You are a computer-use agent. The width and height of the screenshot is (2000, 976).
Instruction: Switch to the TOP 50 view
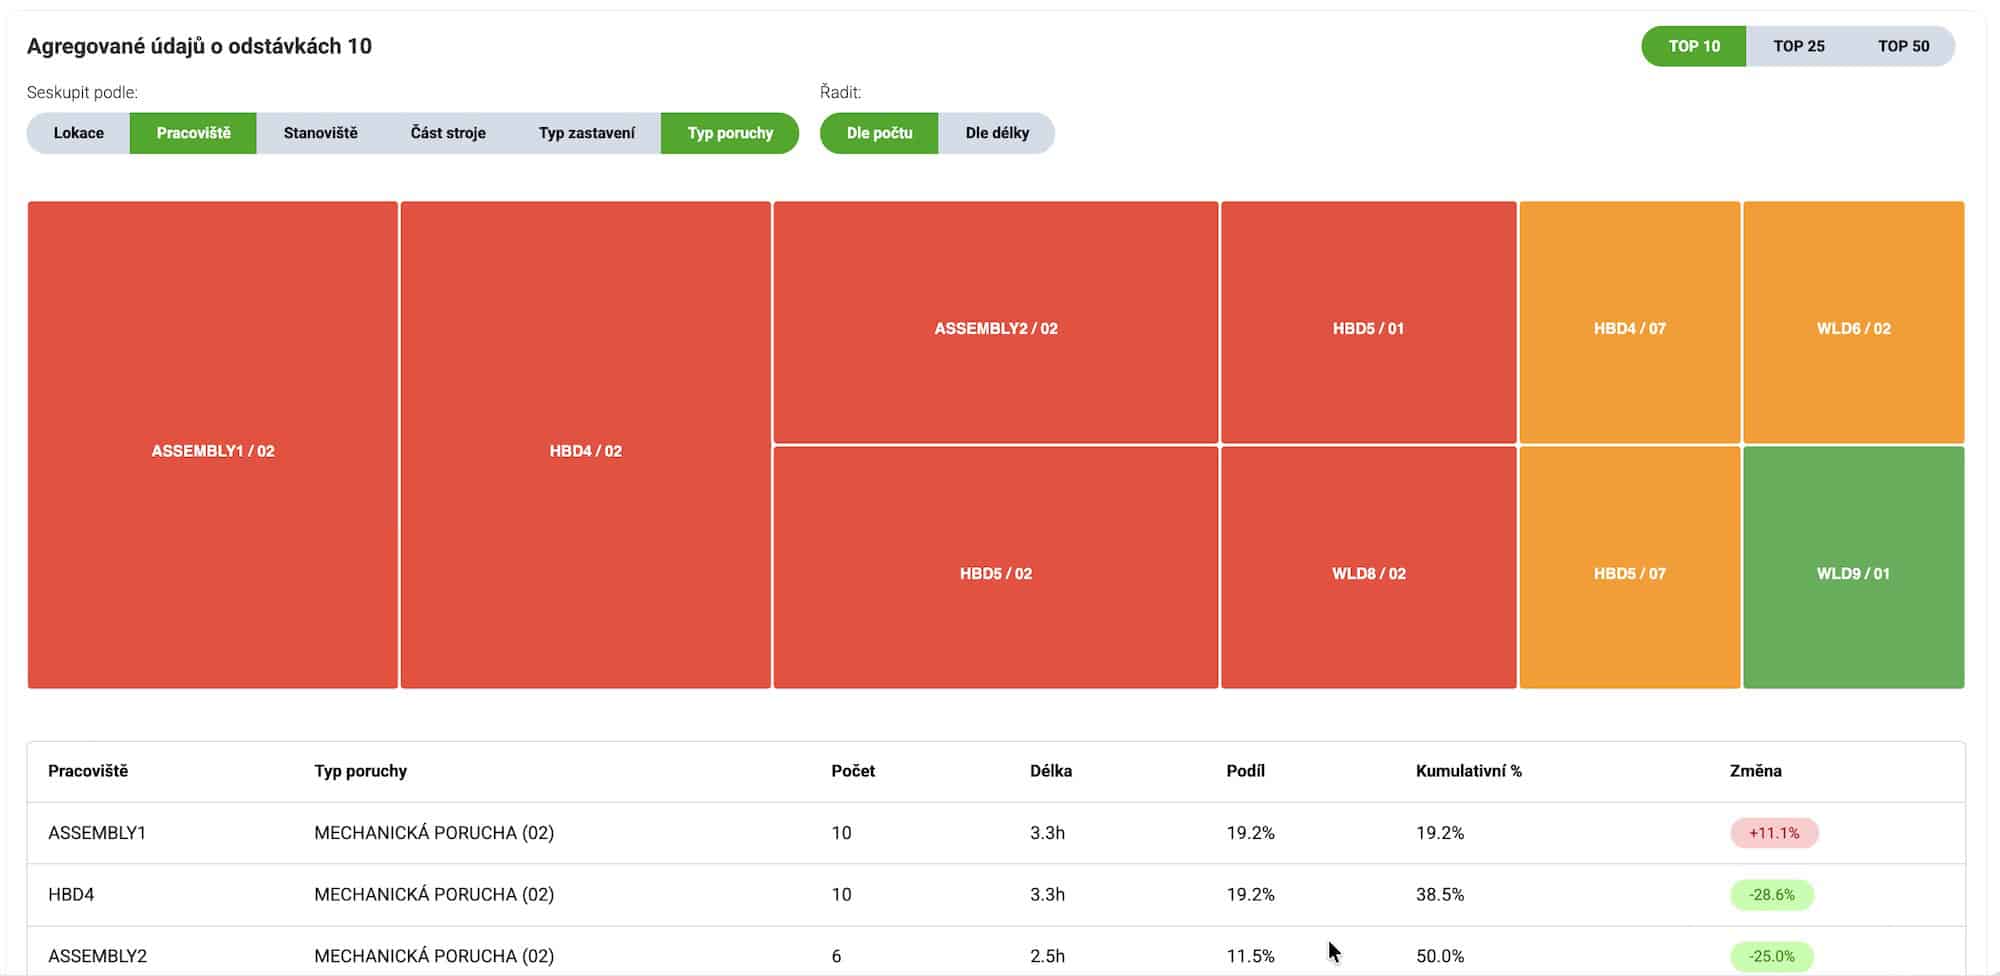point(1905,45)
